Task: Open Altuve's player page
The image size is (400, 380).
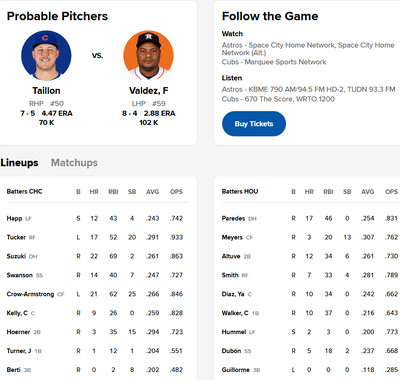Action: (x=231, y=256)
